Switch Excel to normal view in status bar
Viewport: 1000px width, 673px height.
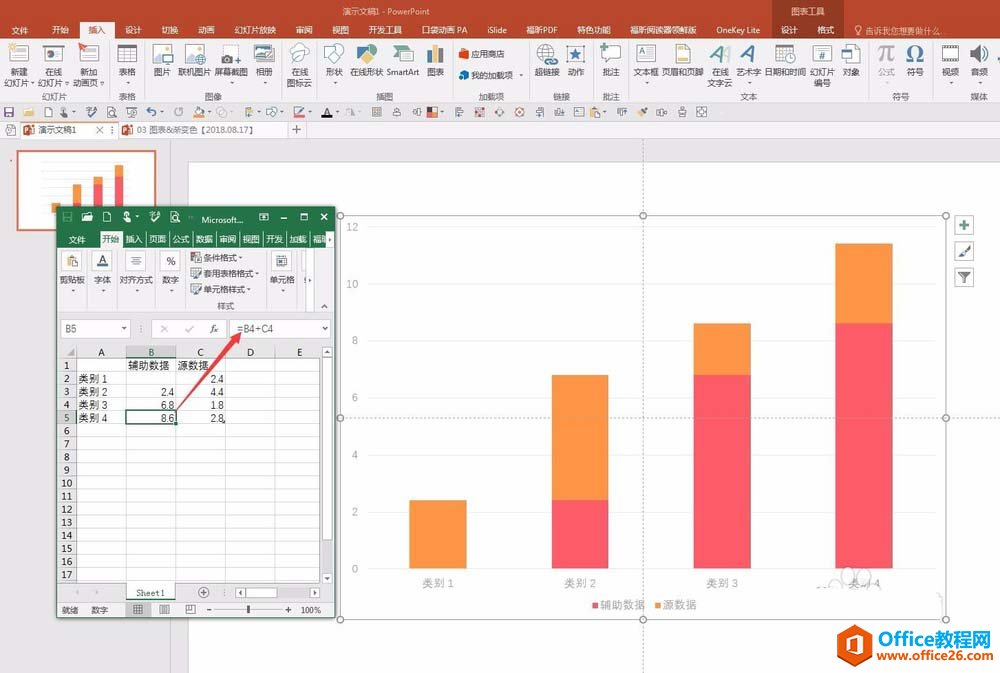[138, 610]
